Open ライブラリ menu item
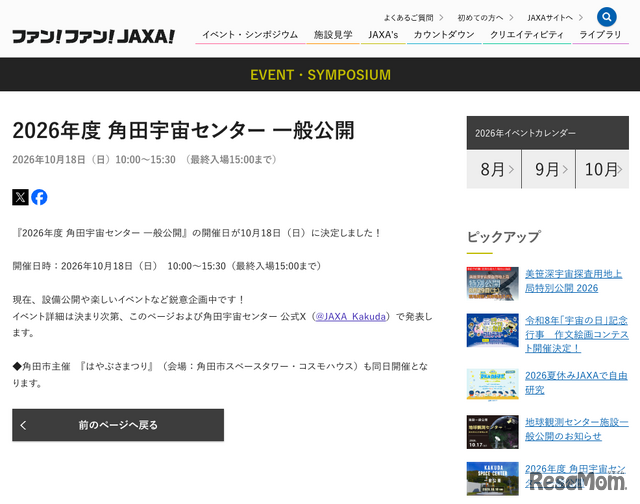Viewport: 640px width, 504px height. tap(600, 35)
